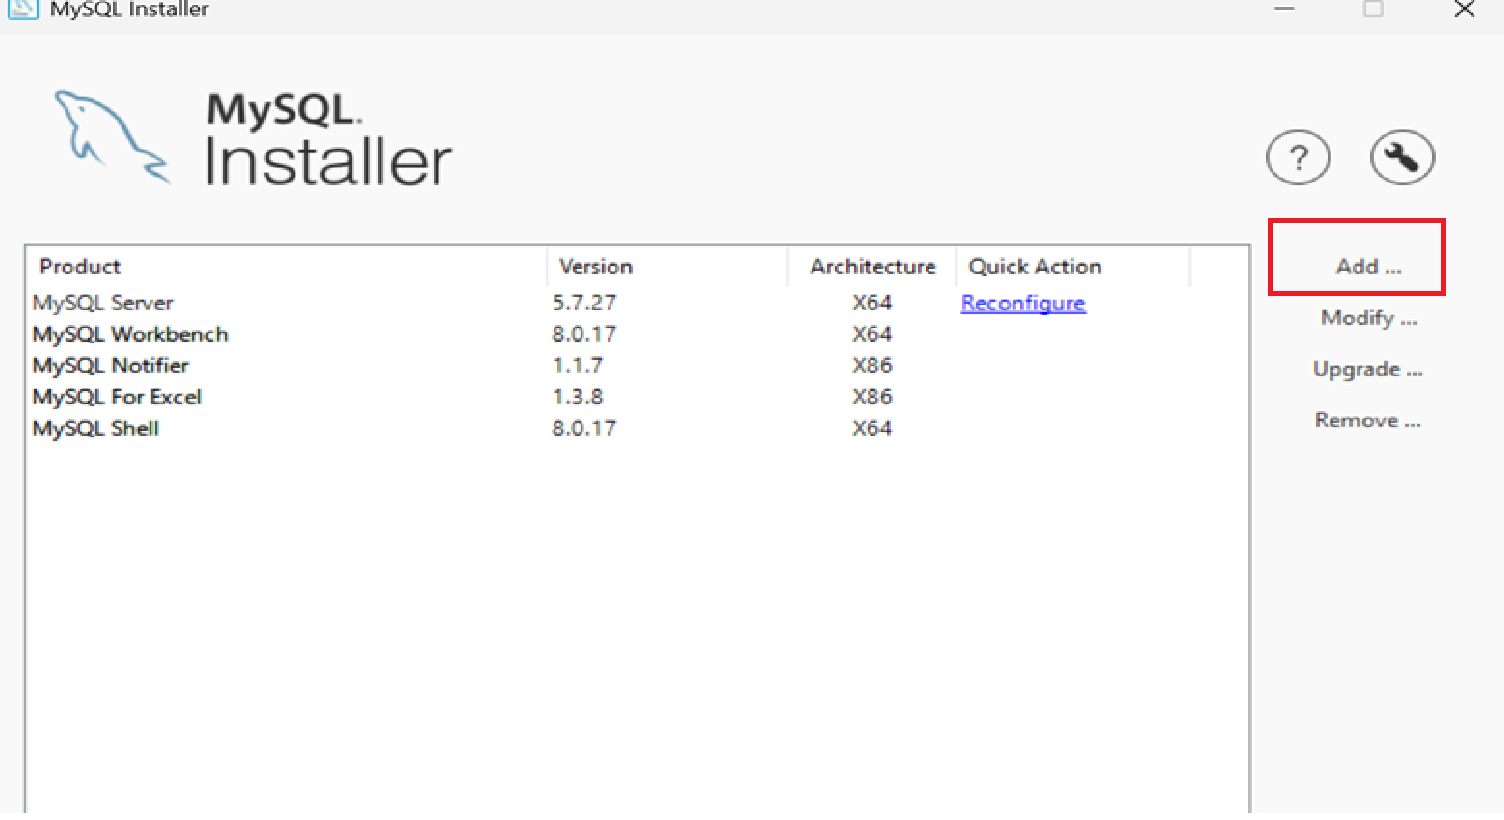Image resolution: width=1504 pixels, height=820 pixels.
Task: Select the MySQL Server row
Action: 637,302
